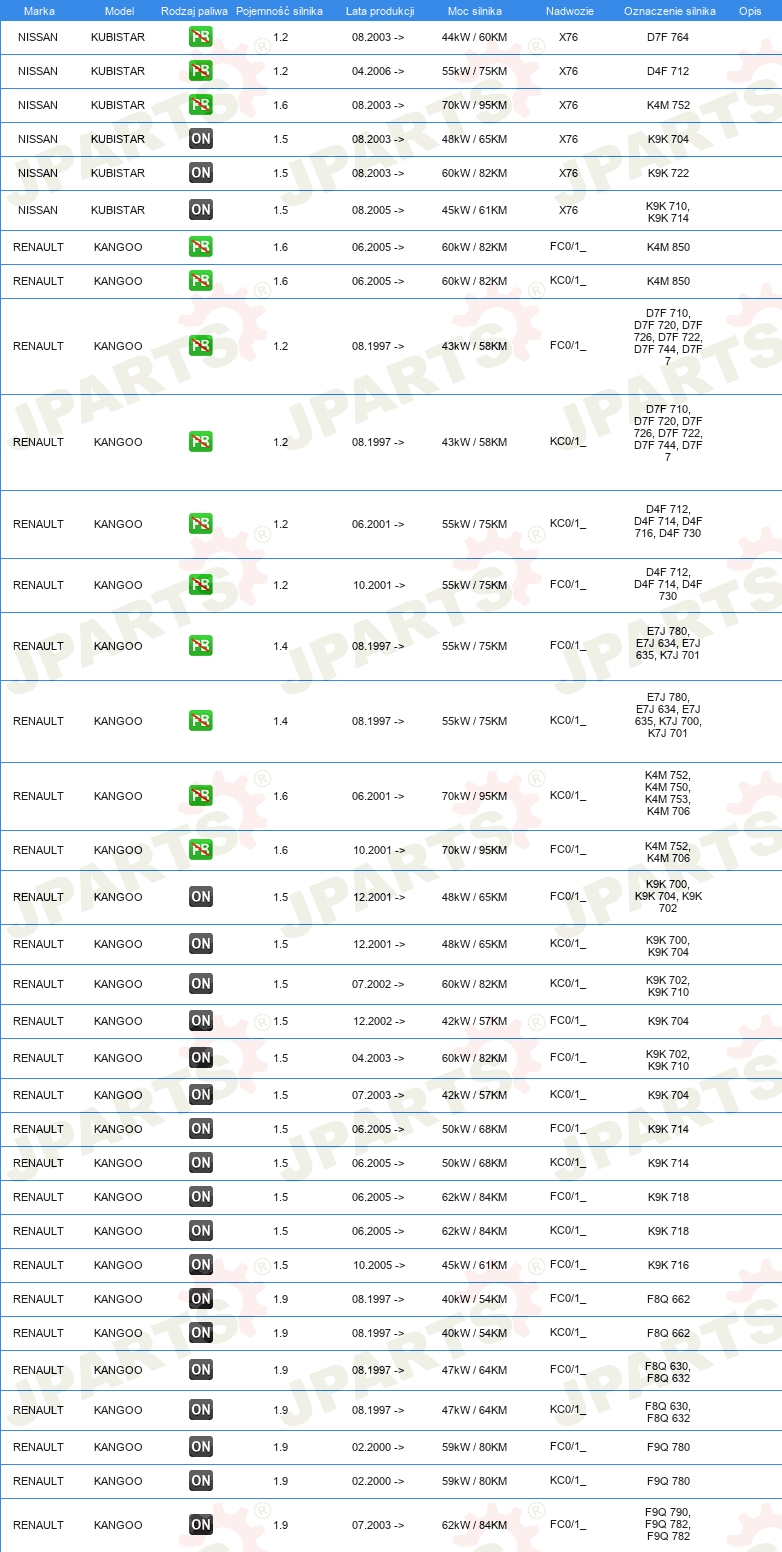Select the production date 04.2006 ->

[378, 71]
